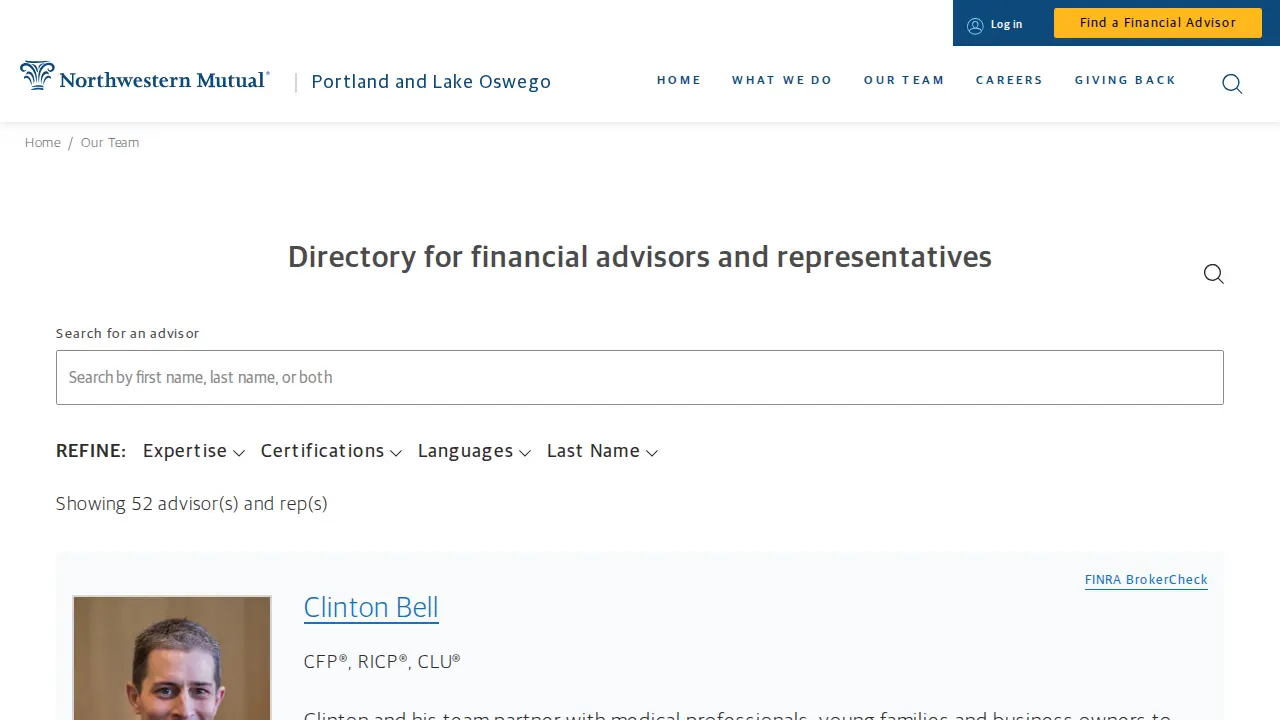The image size is (1280, 720).
Task: Select Our Team in navigation
Action: point(904,80)
